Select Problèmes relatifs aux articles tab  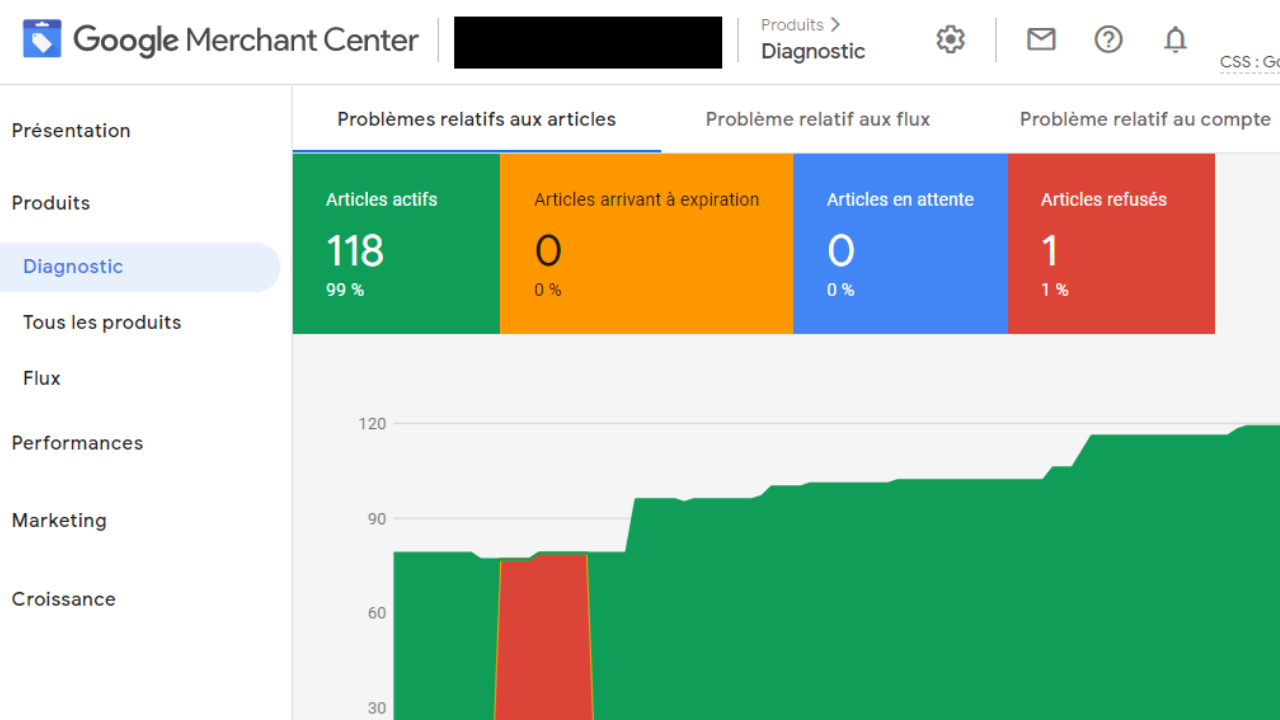(x=476, y=119)
